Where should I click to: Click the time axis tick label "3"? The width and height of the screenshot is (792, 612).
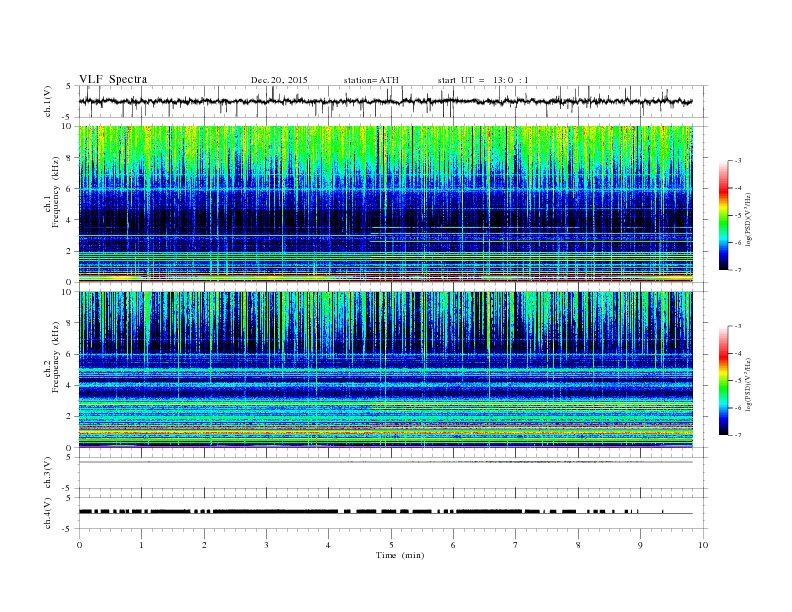click(267, 545)
